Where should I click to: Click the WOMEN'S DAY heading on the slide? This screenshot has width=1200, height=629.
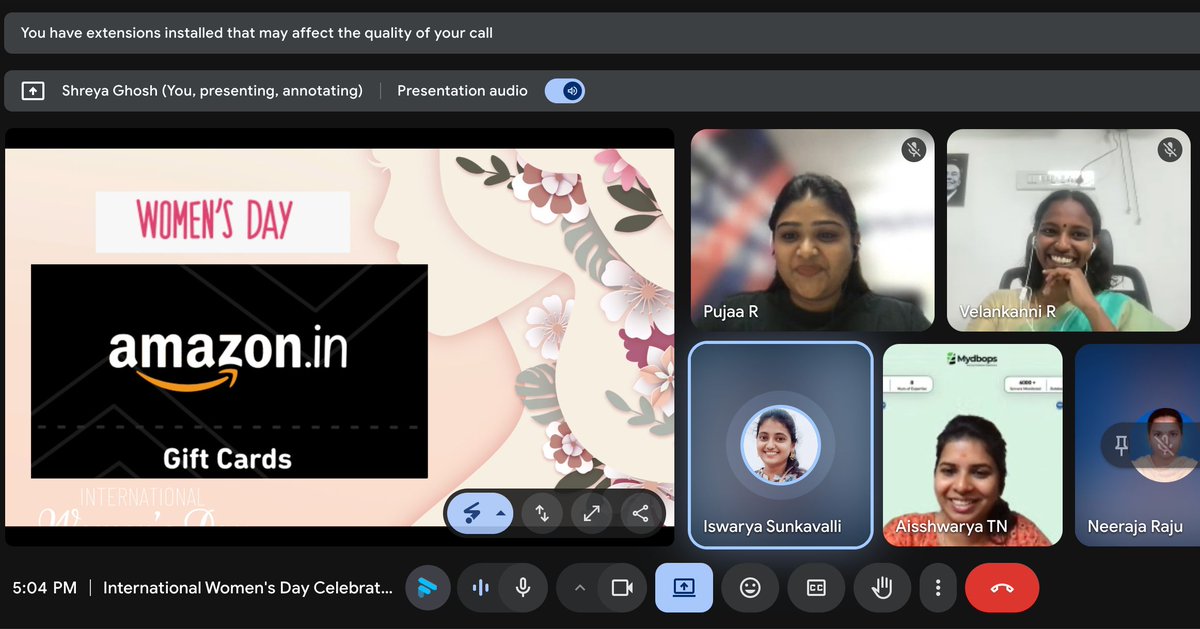coord(215,221)
